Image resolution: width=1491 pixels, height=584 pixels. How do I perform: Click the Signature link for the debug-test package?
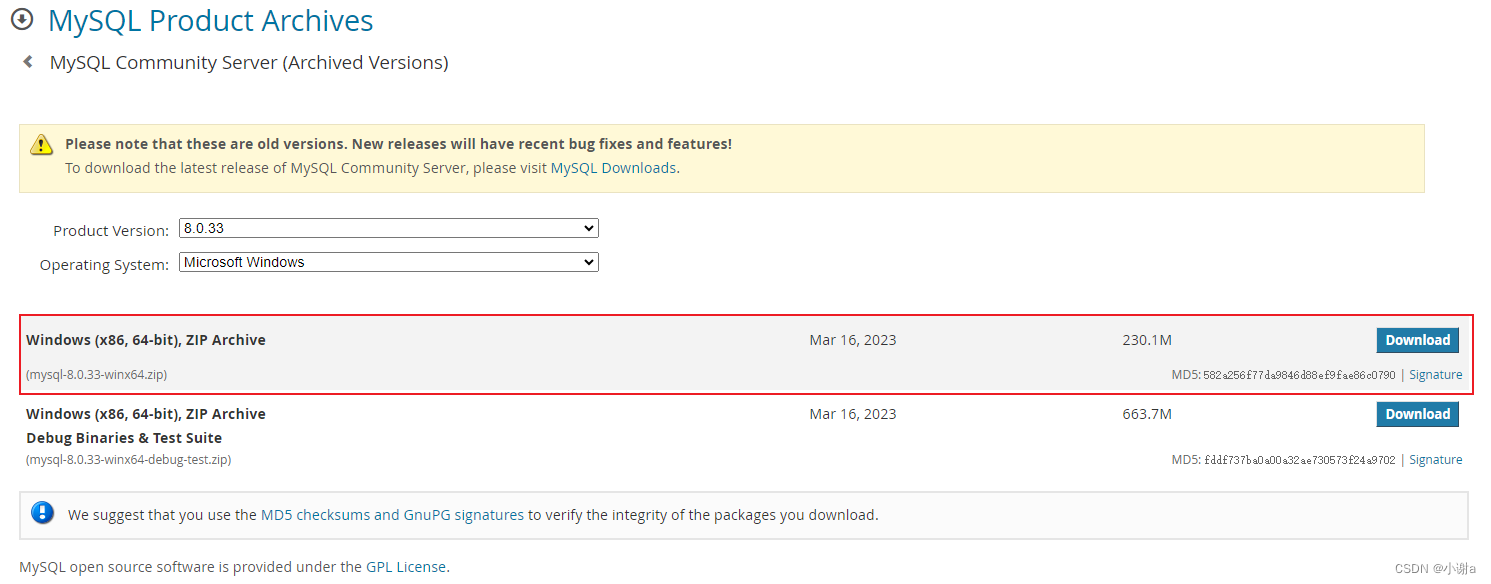pos(1436,459)
